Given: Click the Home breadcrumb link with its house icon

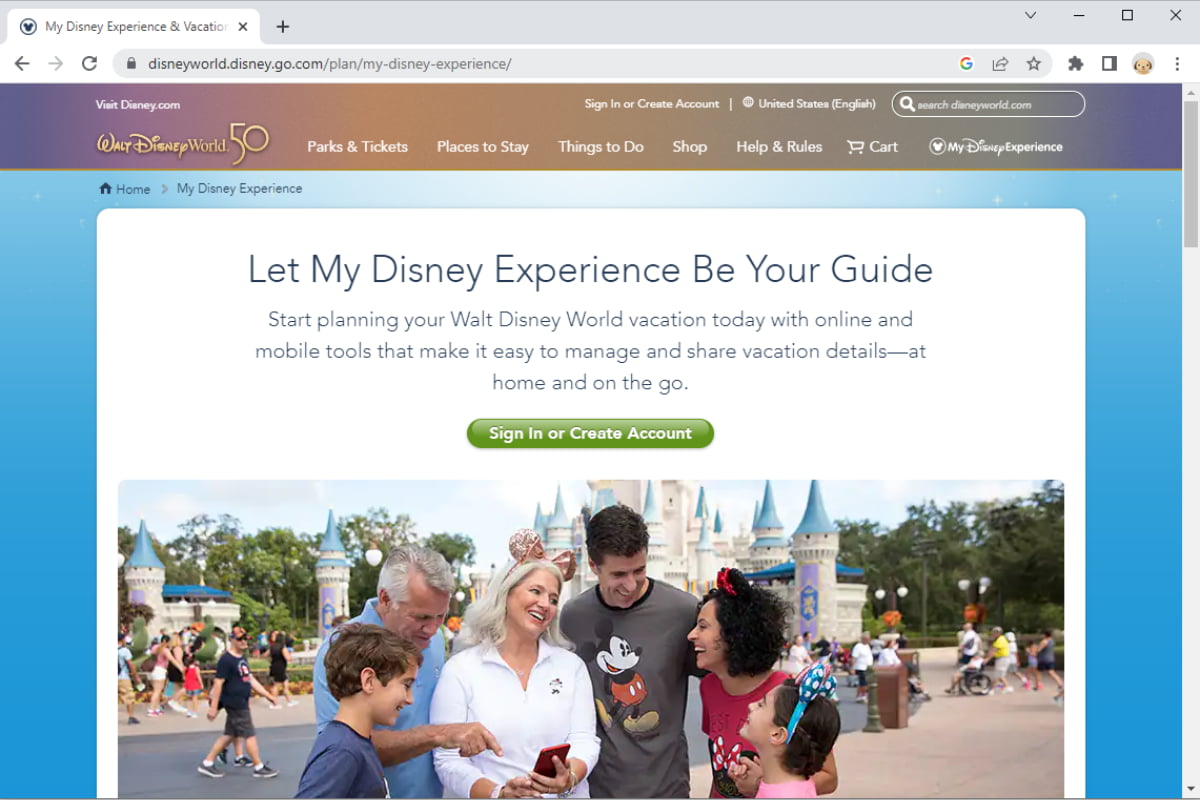Looking at the screenshot, I should point(125,189).
